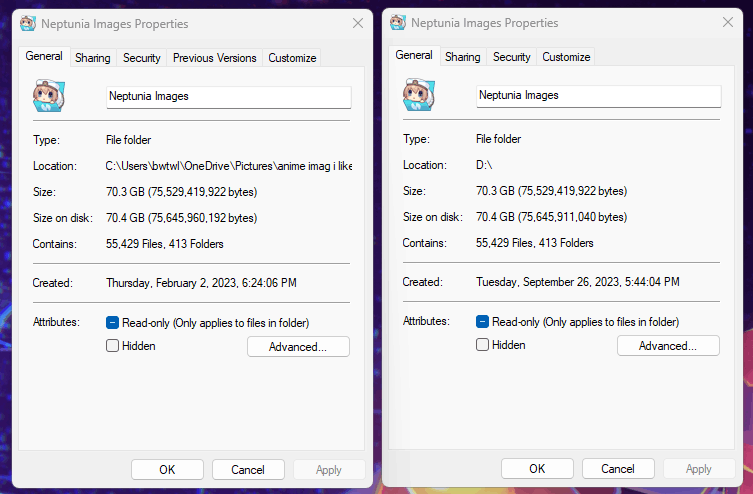Select General tab in the left window
The height and width of the screenshot is (494, 753).
pyautogui.click(x=44, y=56)
